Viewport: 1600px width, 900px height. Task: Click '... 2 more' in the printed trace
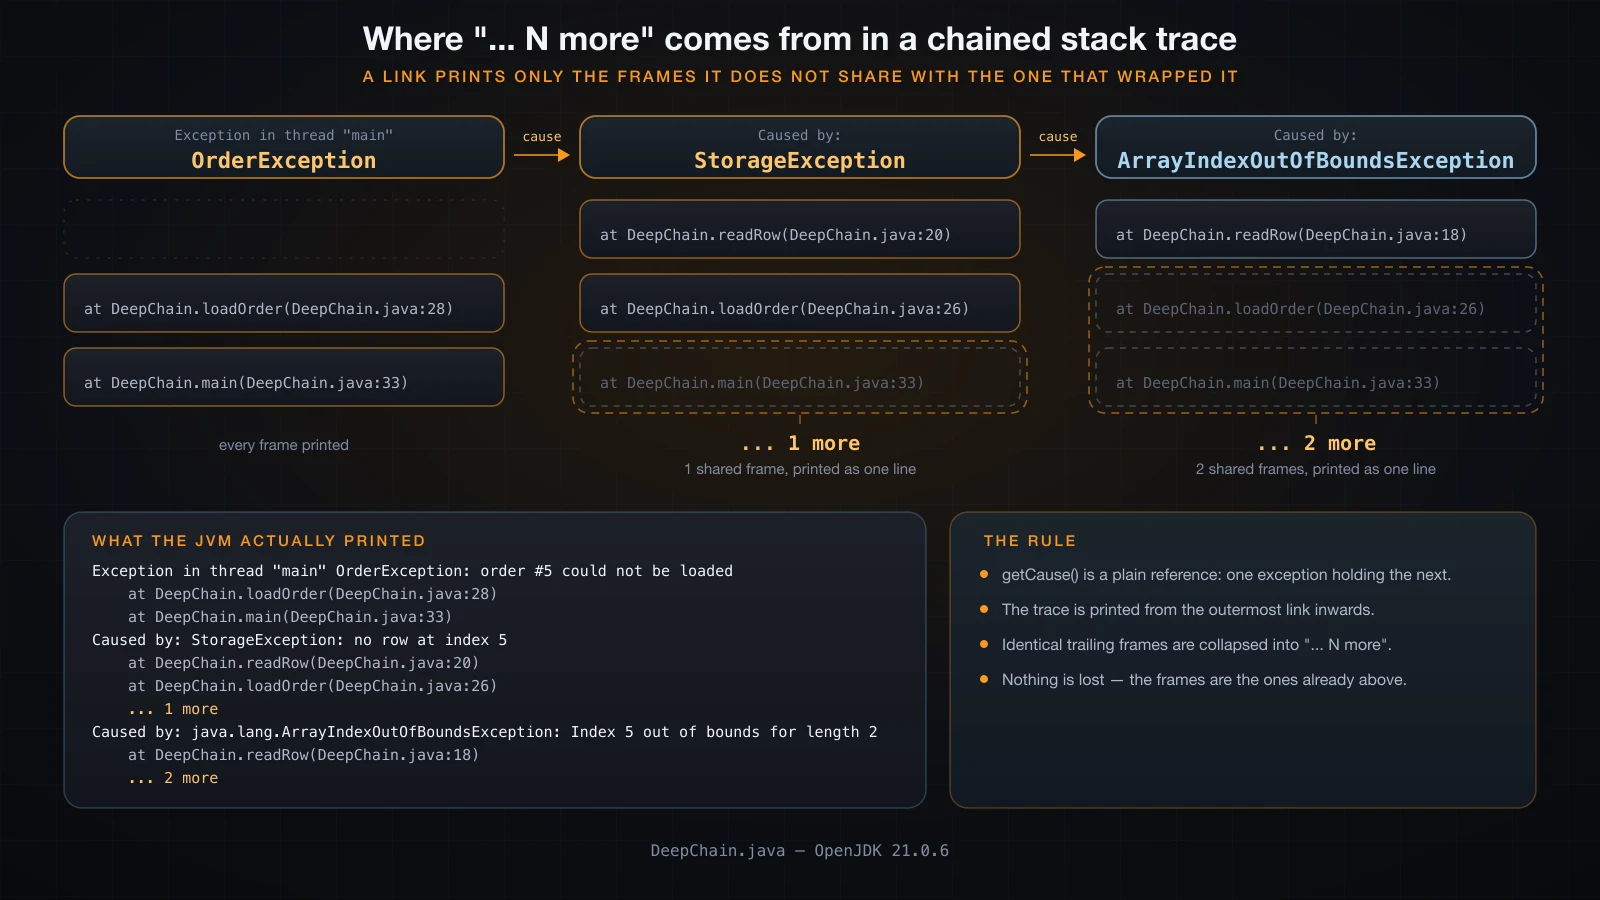[x=173, y=778]
